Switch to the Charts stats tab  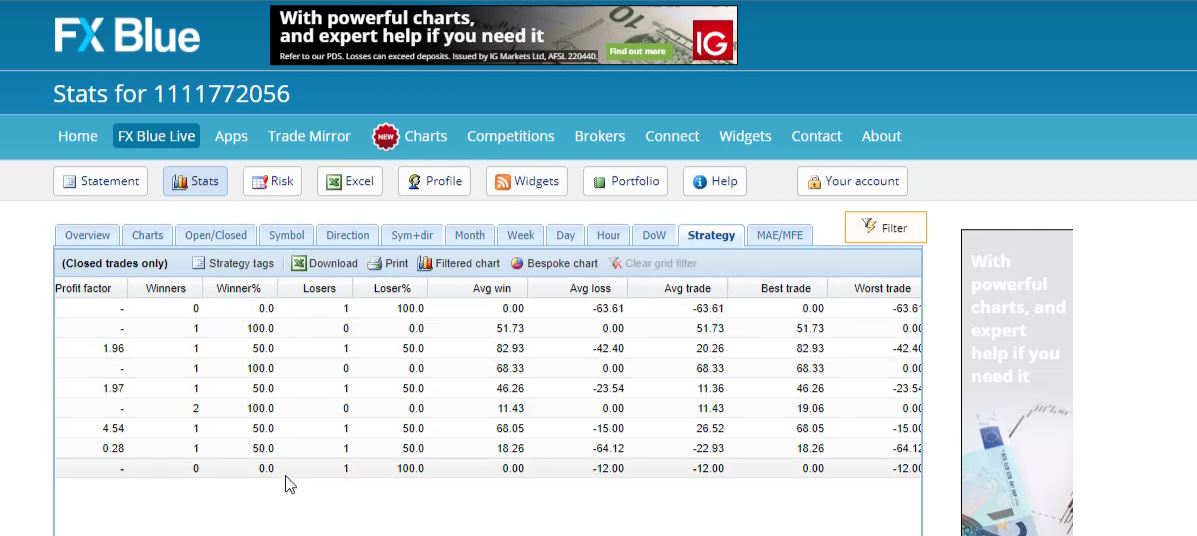click(147, 235)
